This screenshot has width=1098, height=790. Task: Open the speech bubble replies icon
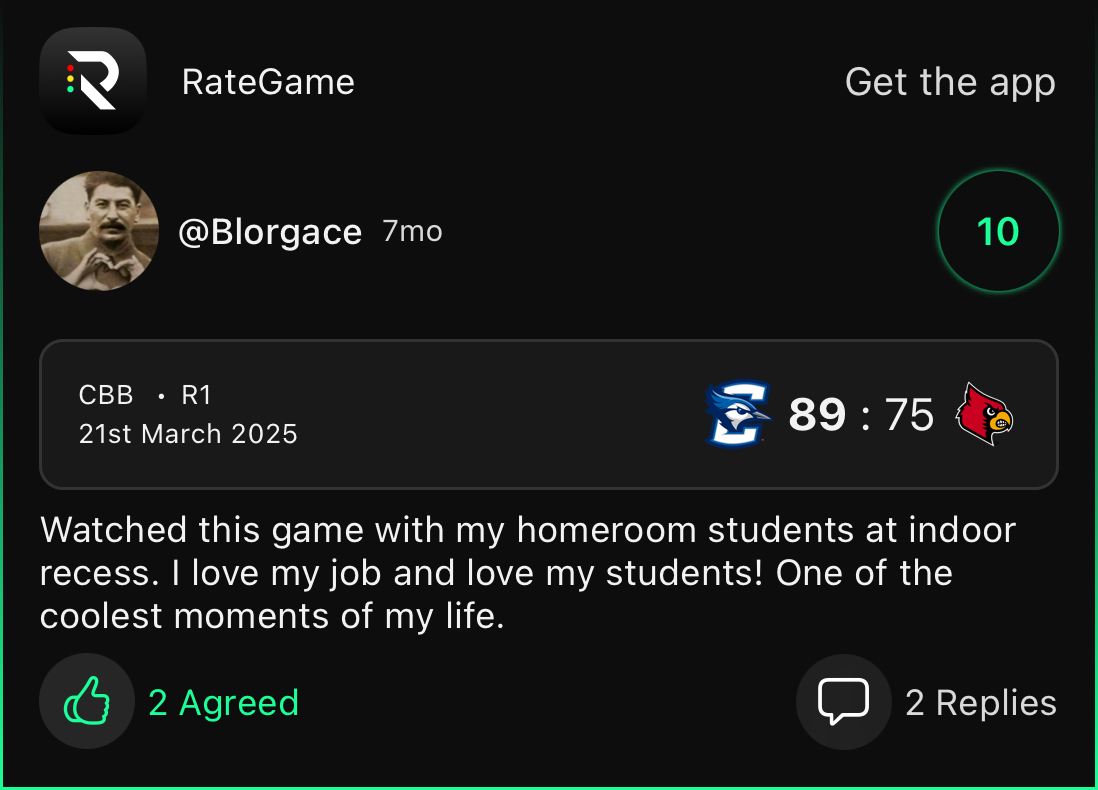843,701
